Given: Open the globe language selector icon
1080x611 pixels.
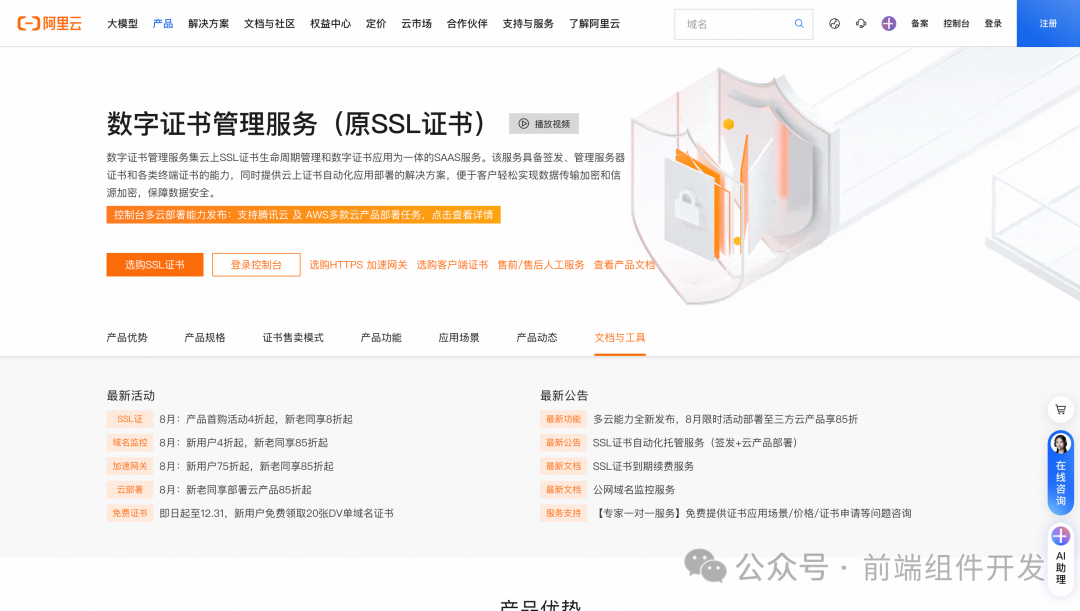Looking at the screenshot, I should click(x=835, y=22).
